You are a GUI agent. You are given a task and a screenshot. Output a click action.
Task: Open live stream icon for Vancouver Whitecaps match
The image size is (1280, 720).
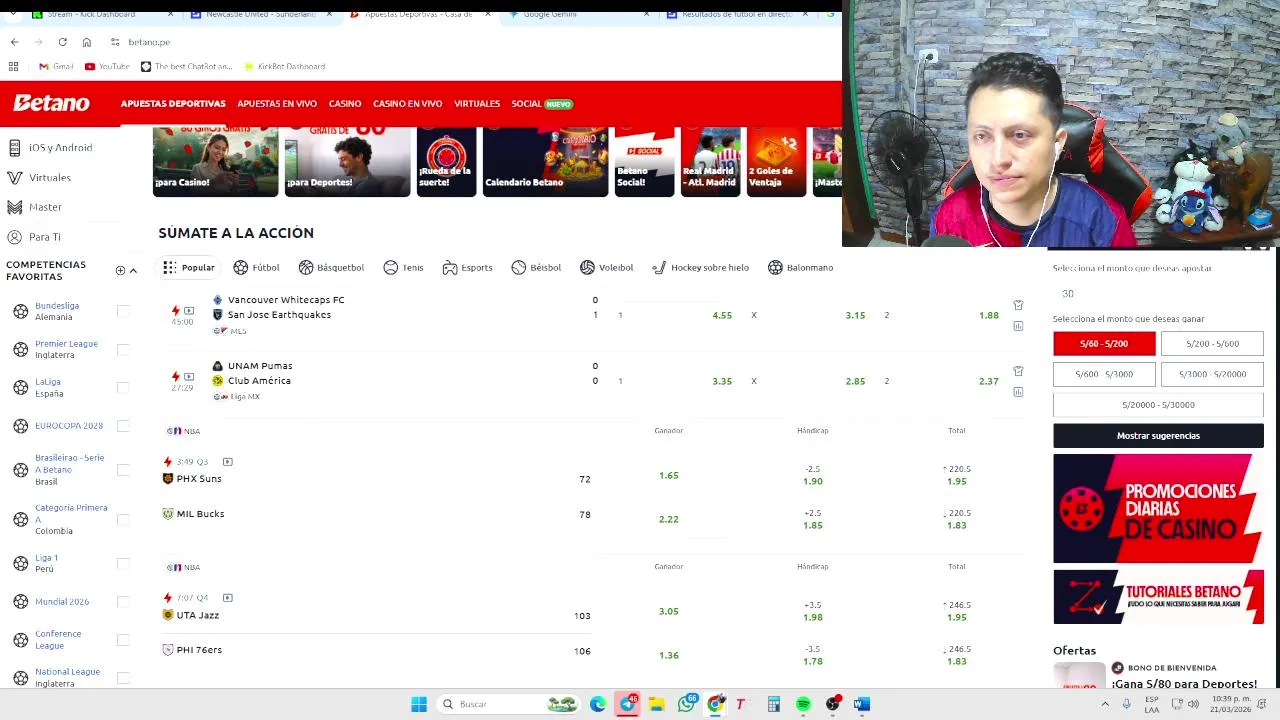189,311
